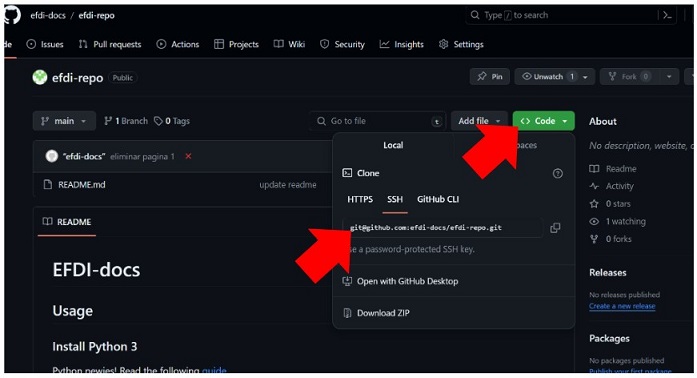Viewport: 697px width, 378px height.
Task: Click the README.md file icon
Action: click(48, 185)
